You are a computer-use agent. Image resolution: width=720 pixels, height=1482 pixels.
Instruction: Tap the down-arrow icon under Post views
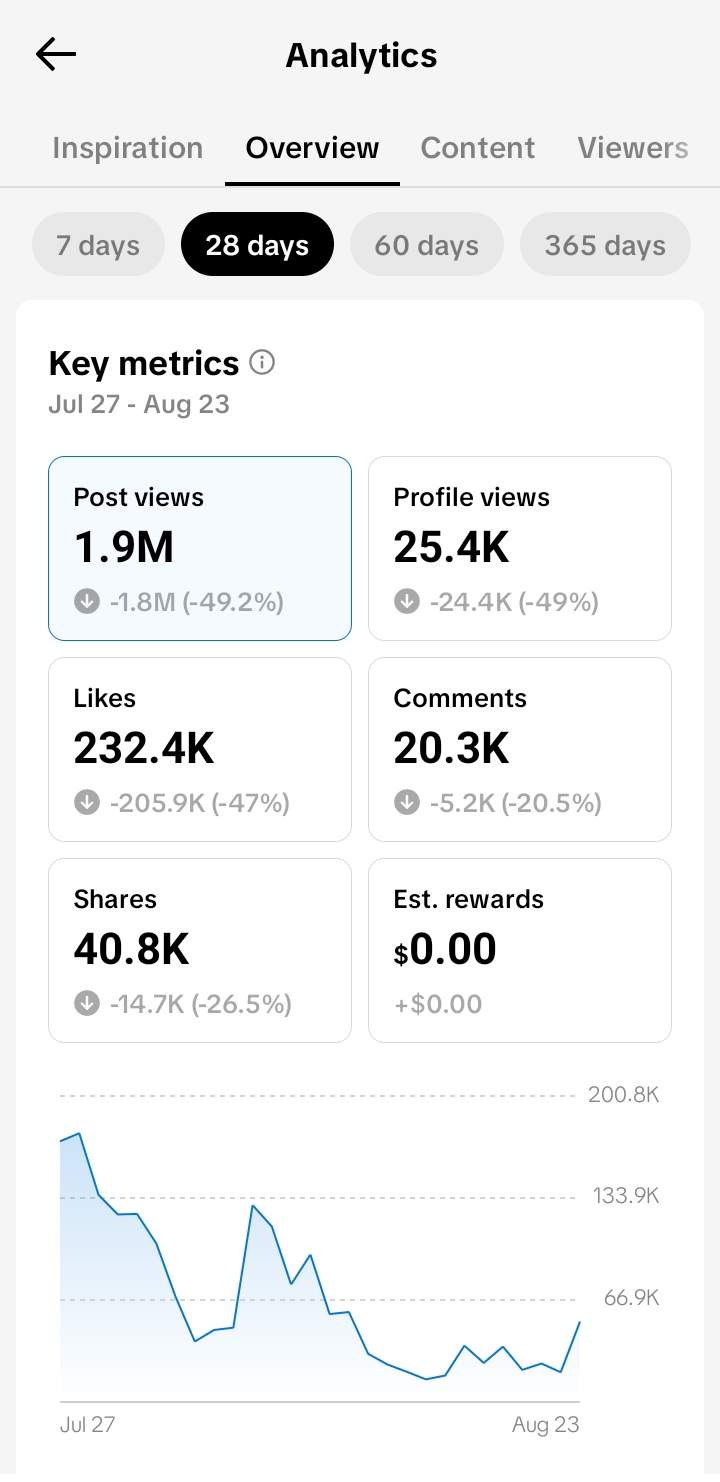pyautogui.click(x=87, y=601)
